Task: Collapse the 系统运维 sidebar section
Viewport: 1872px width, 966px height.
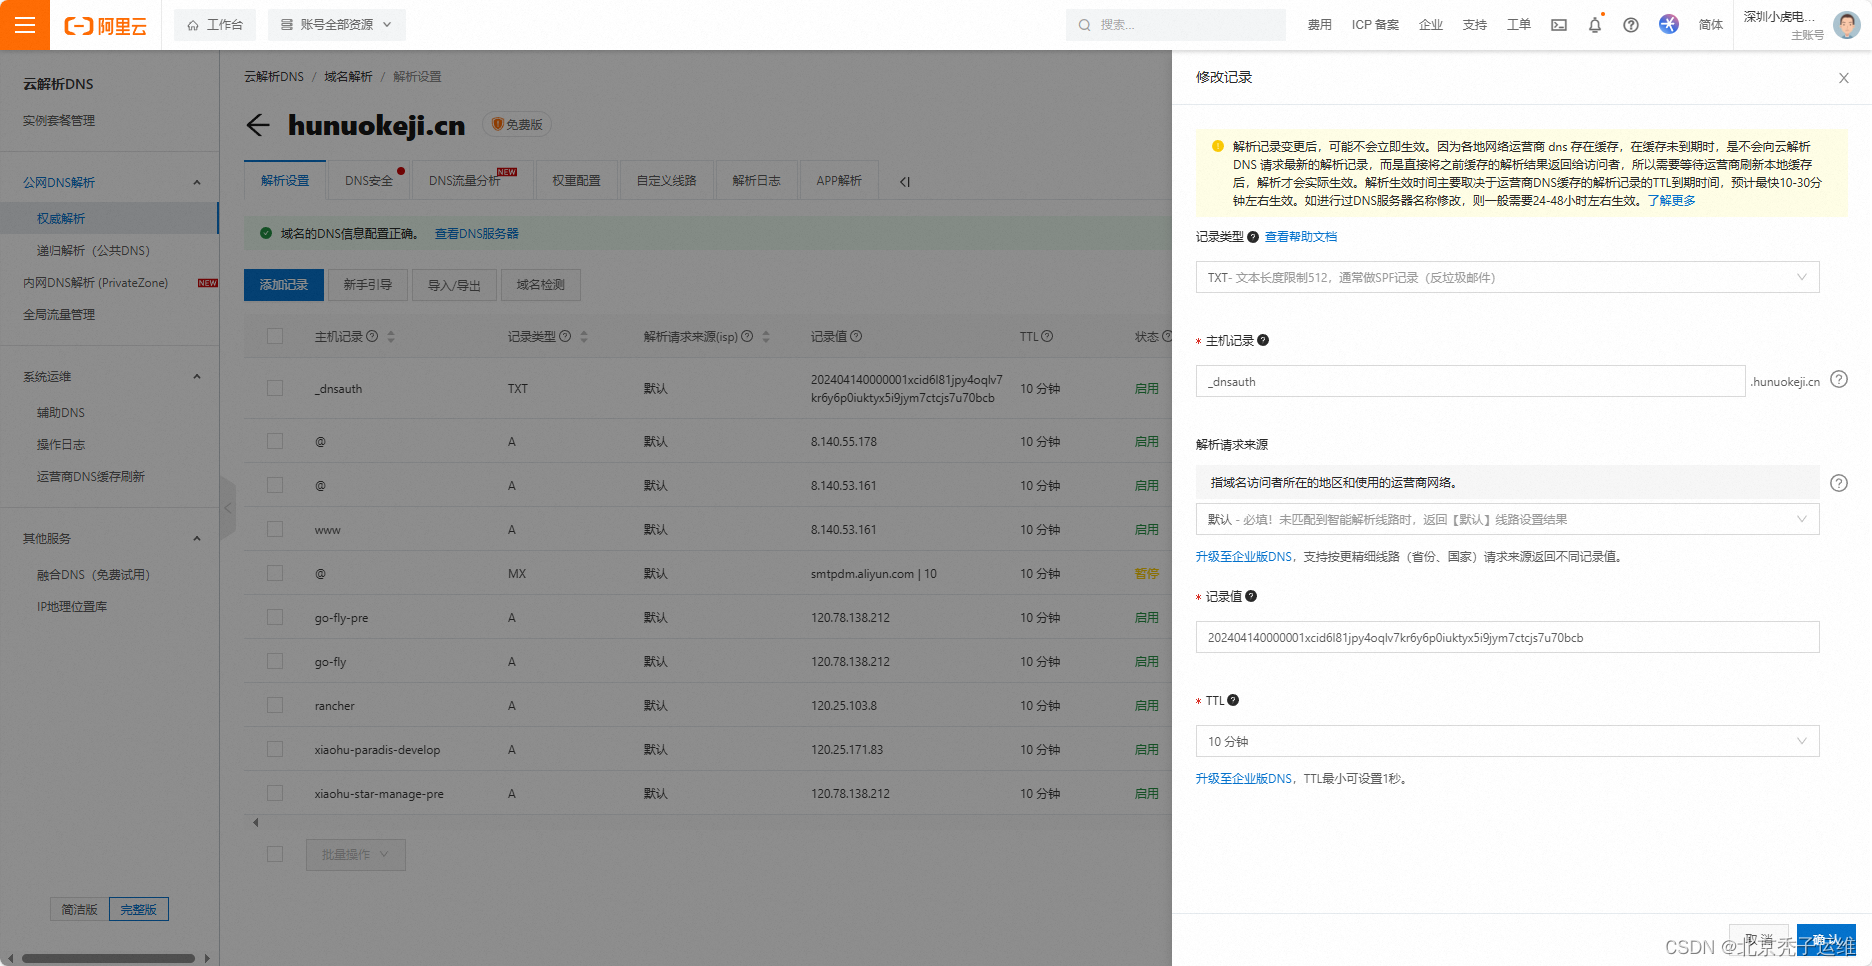Action: point(197,377)
